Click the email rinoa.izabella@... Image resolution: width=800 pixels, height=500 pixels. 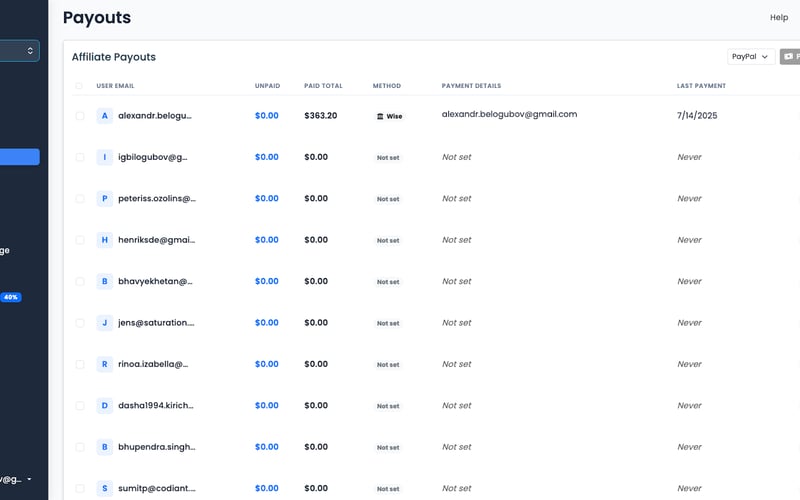click(x=153, y=364)
